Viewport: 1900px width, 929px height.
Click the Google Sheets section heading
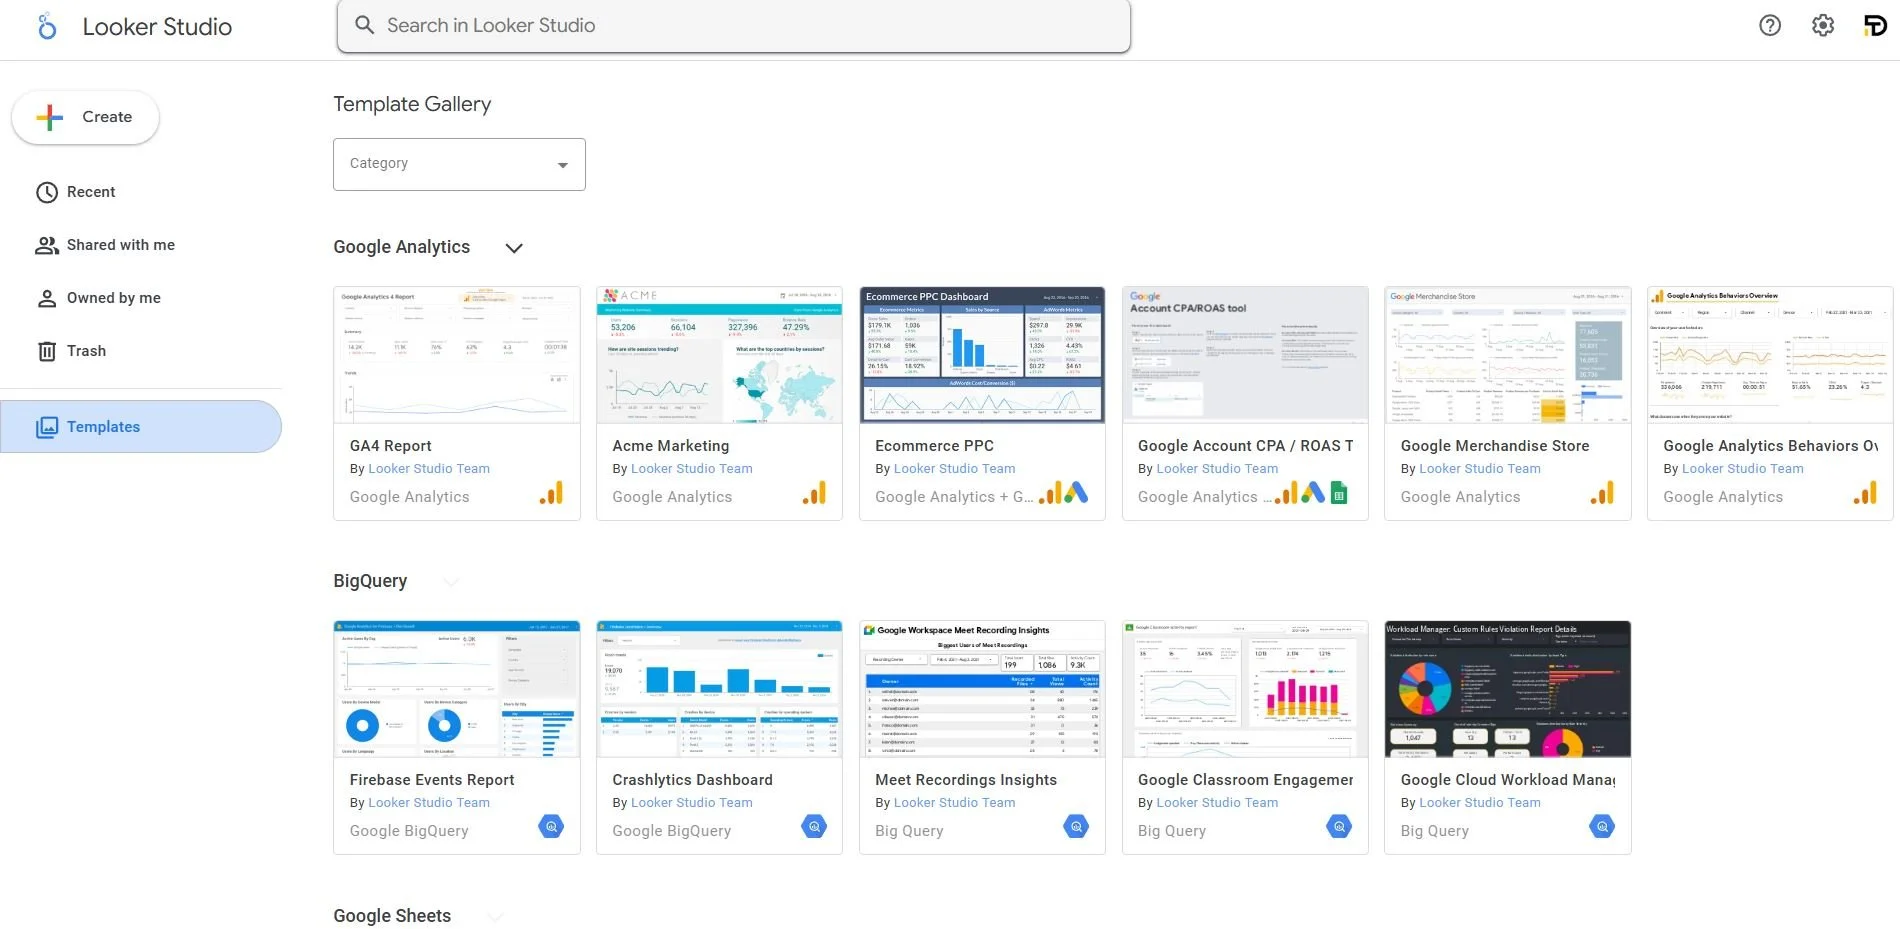392,916
